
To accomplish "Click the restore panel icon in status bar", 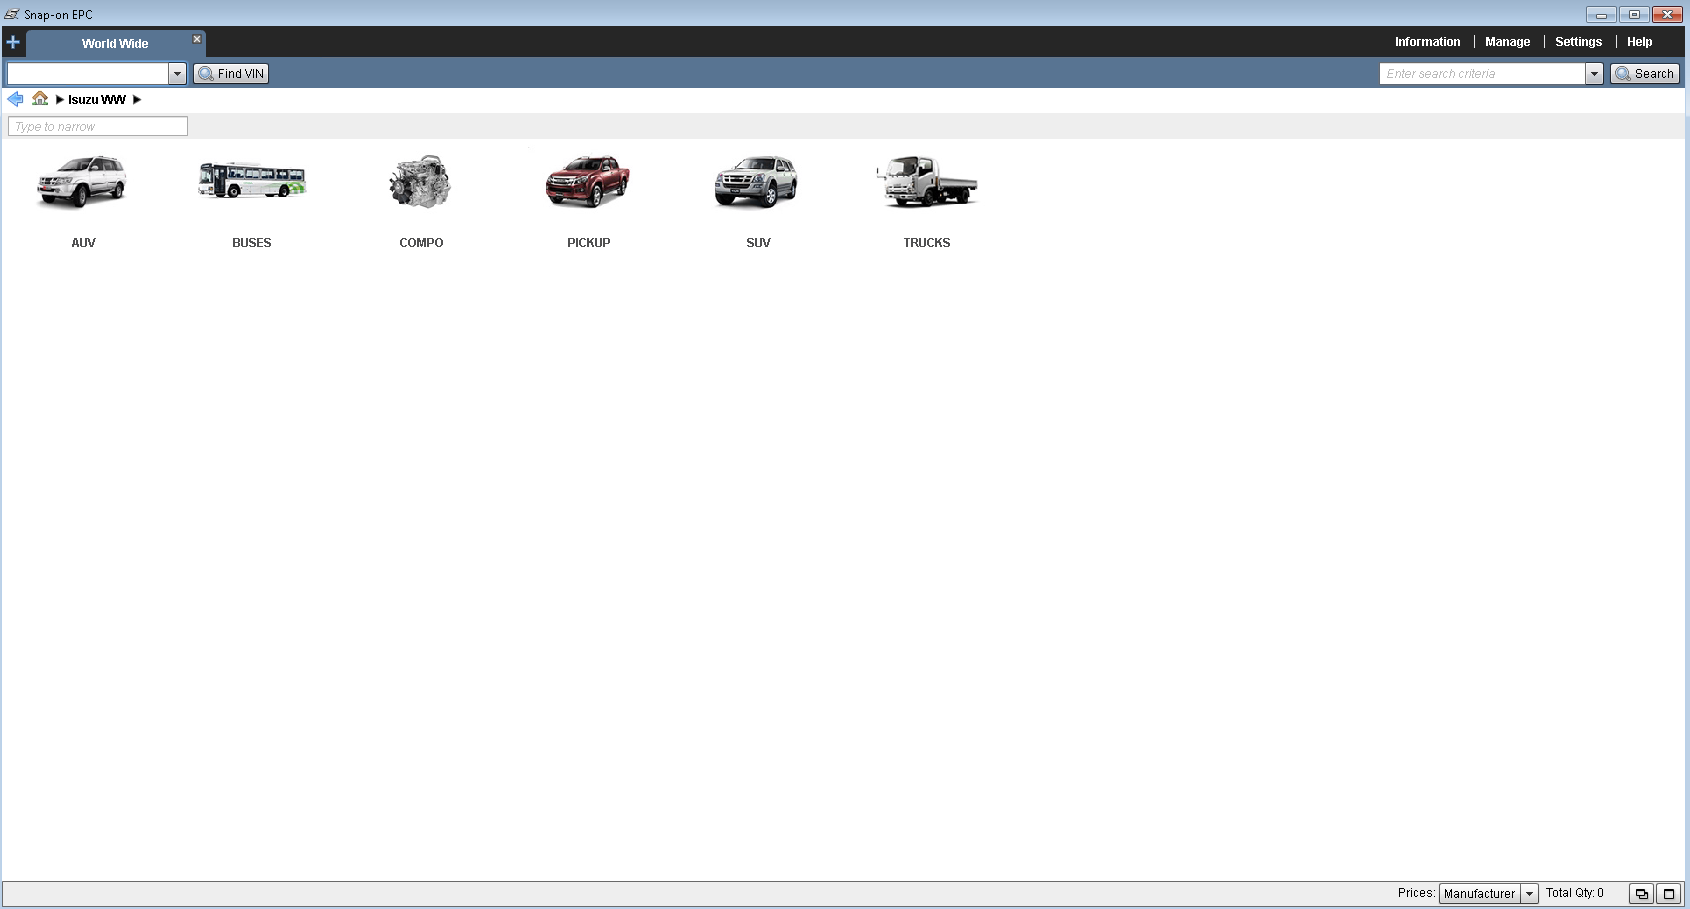I will click(x=1641, y=894).
